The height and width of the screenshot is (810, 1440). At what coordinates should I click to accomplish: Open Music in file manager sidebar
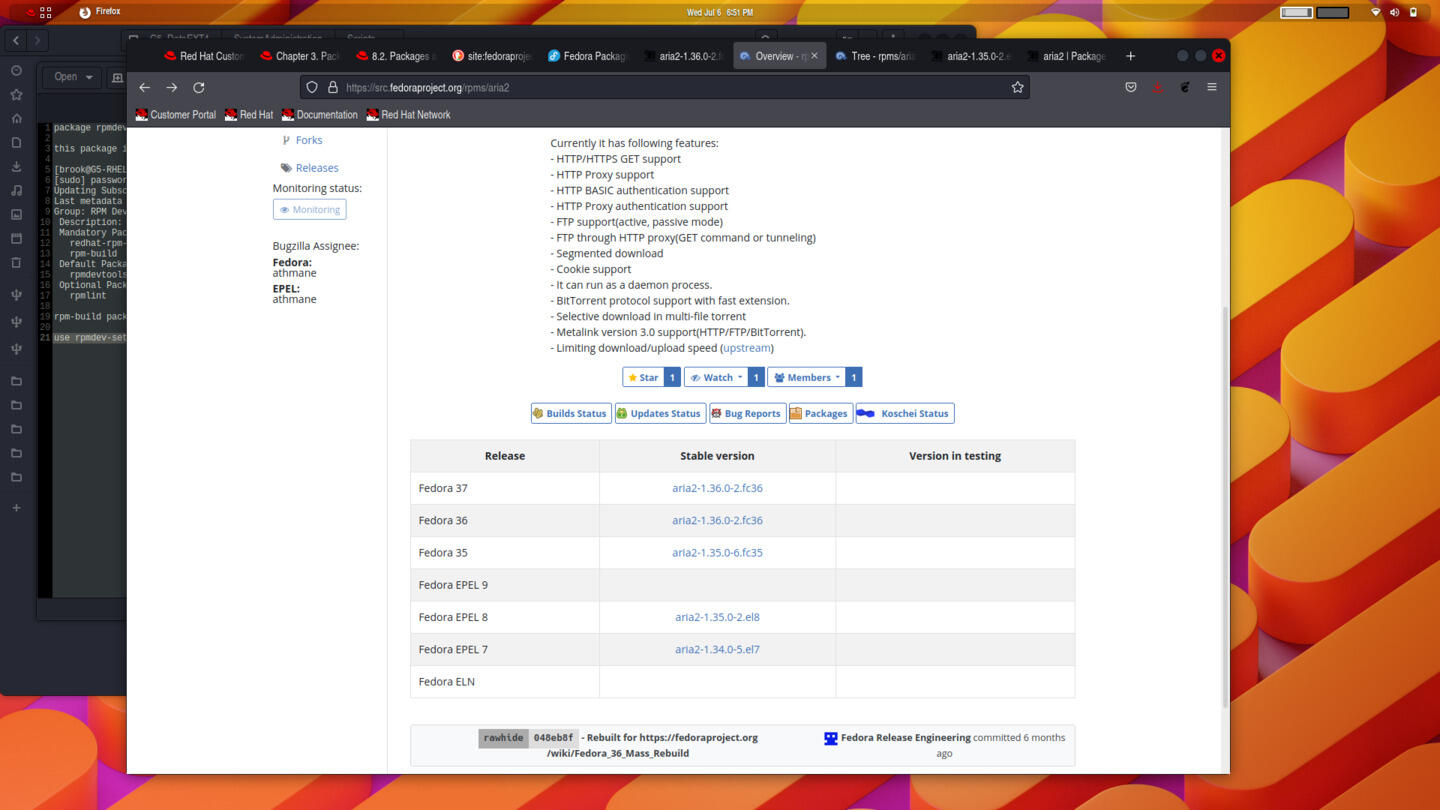tap(16, 190)
